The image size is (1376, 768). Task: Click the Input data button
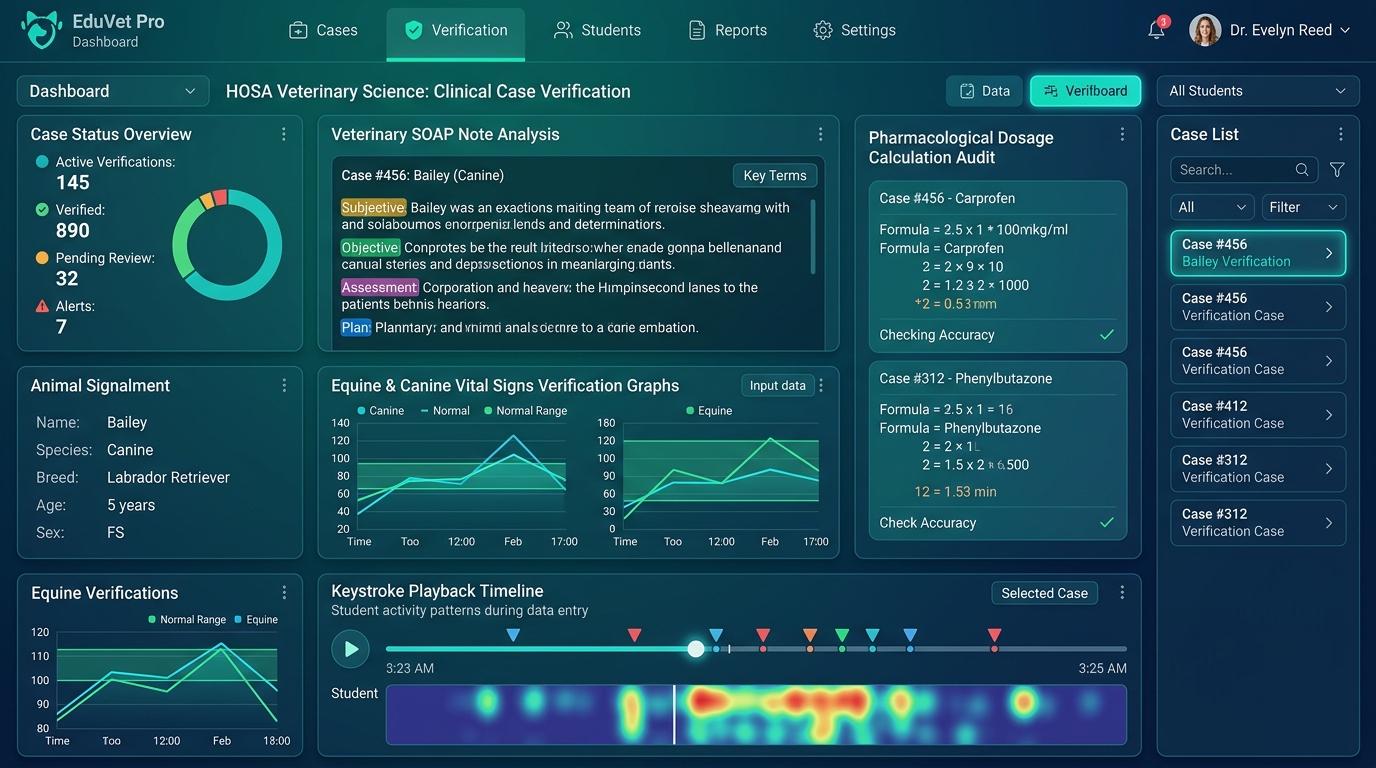tap(777, 386)
